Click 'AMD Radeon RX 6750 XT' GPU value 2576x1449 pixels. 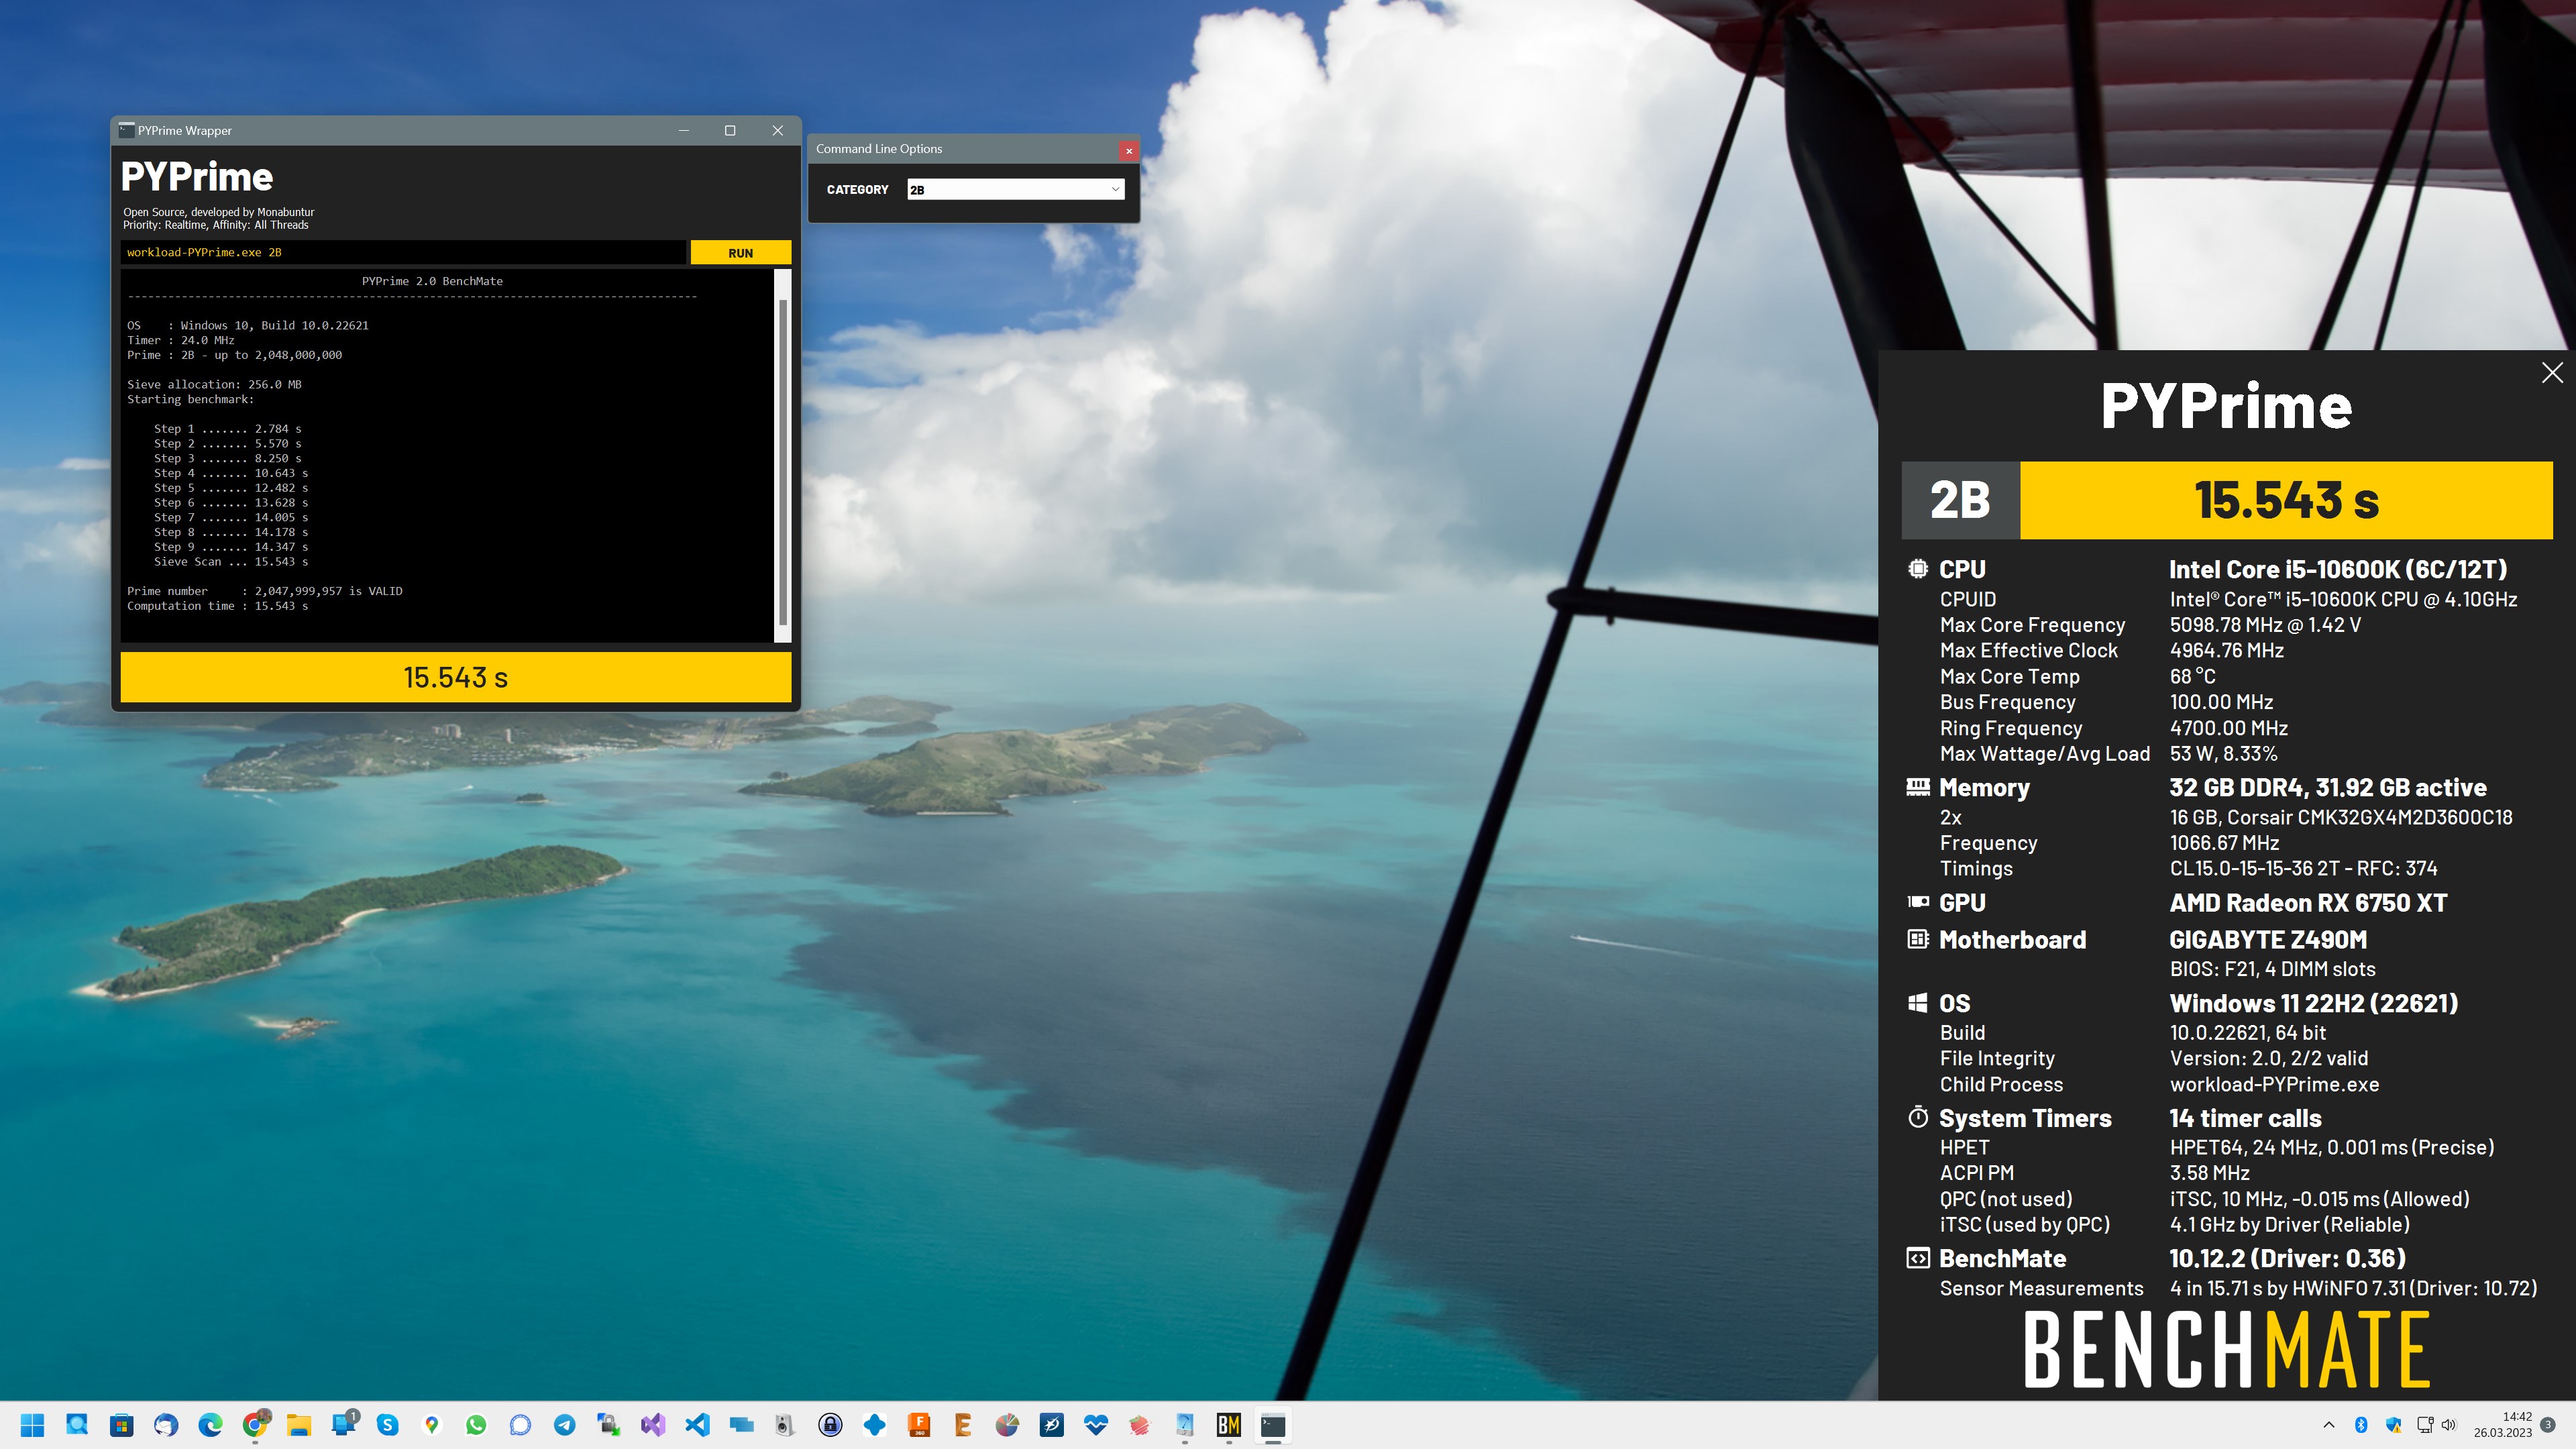click(2308, 903)
